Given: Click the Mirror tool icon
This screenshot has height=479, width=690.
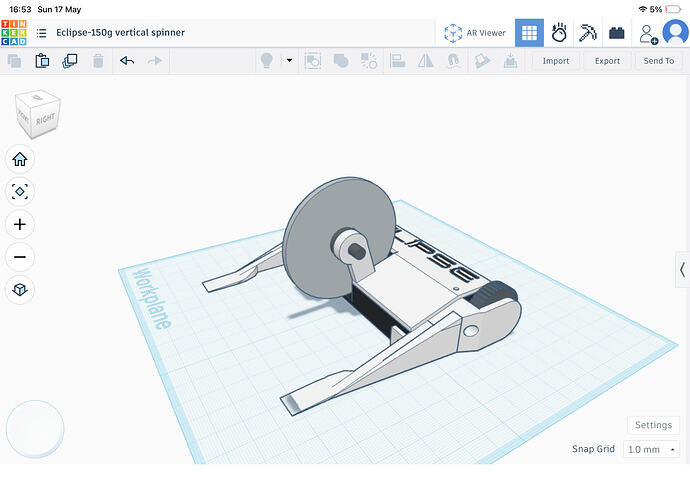Looking at the screenshot, I should coord(426,61).
